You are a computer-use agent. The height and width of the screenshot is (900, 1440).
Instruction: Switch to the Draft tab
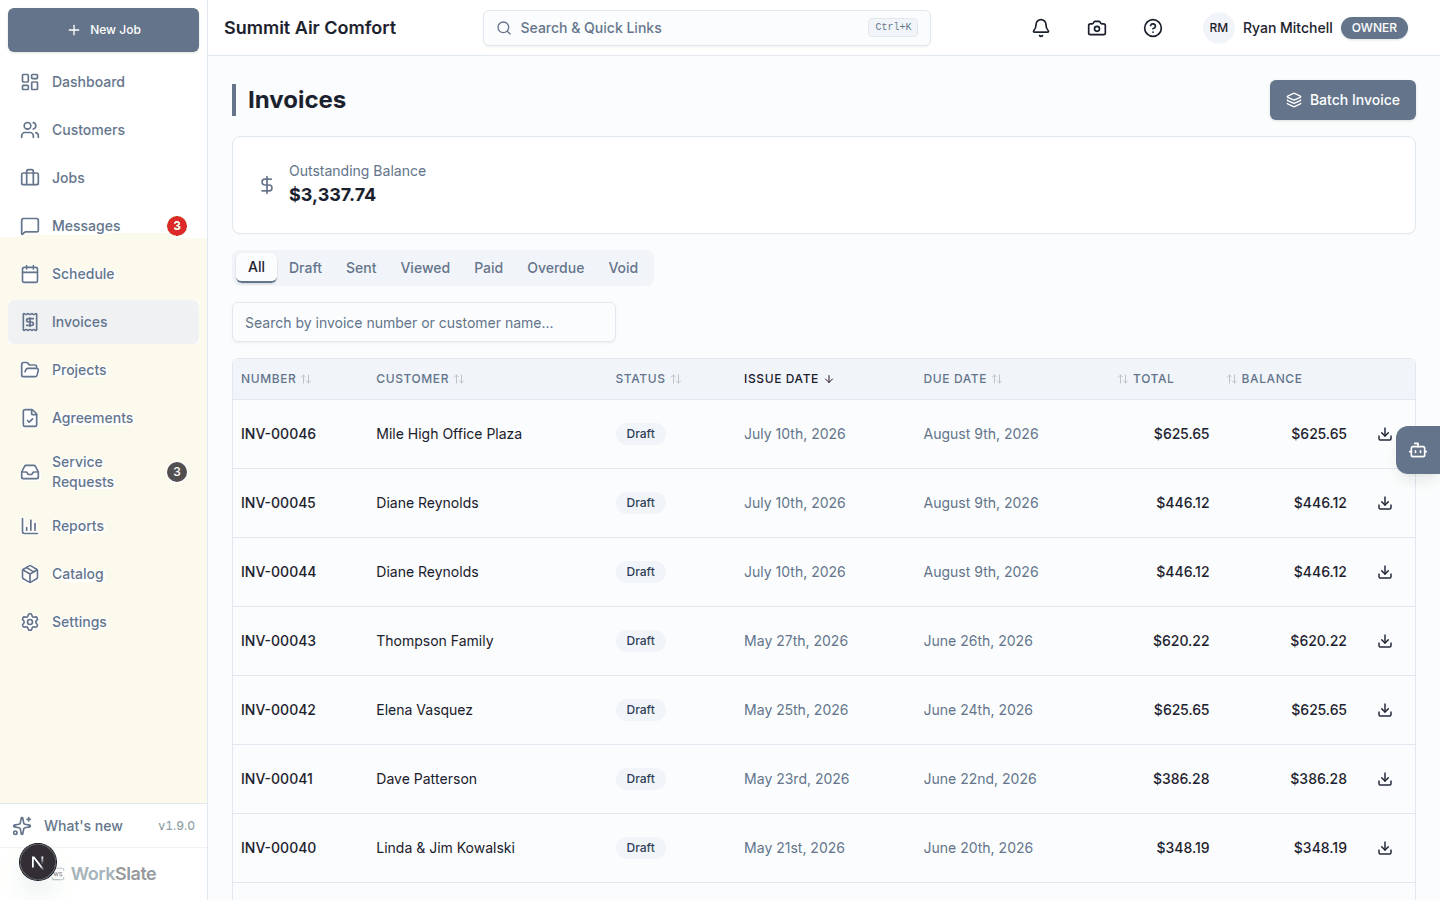click(x=305, y=268)
